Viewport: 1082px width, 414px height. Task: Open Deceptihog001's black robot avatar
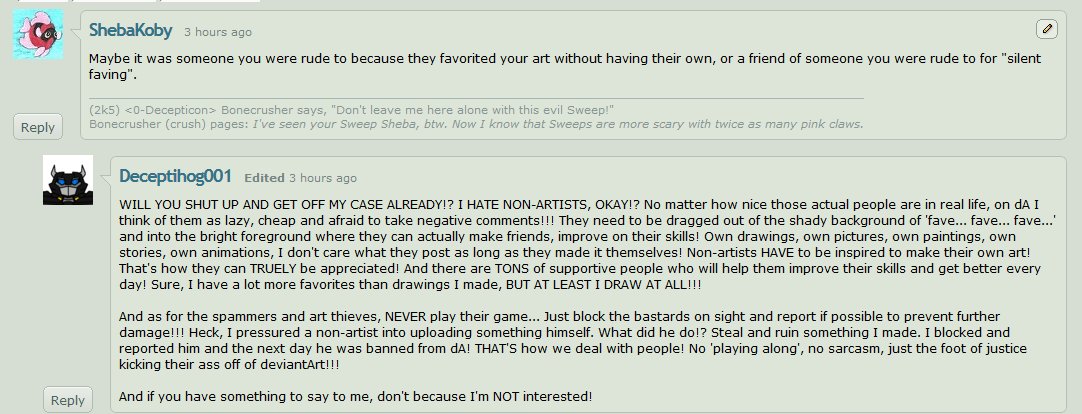coord(68,180)
